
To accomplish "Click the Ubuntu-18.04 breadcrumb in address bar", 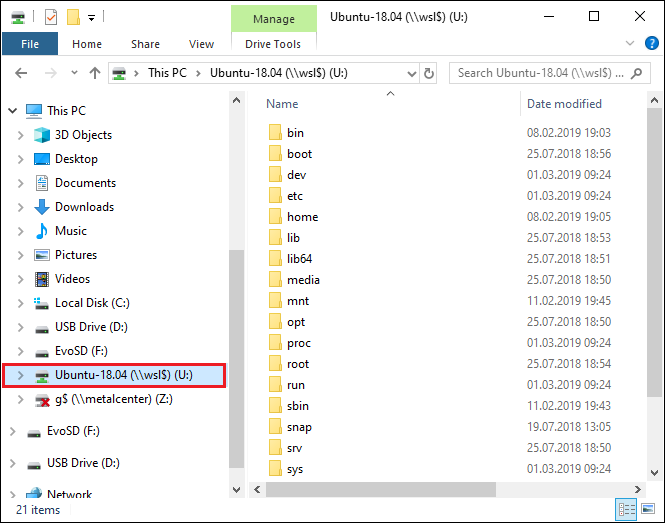I will (x=279, y=73).
